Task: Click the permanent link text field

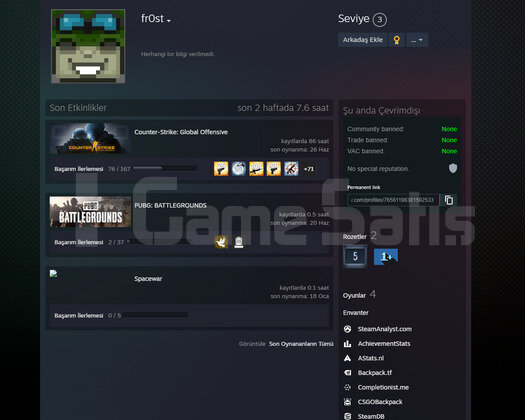Action: coord(393,200)
